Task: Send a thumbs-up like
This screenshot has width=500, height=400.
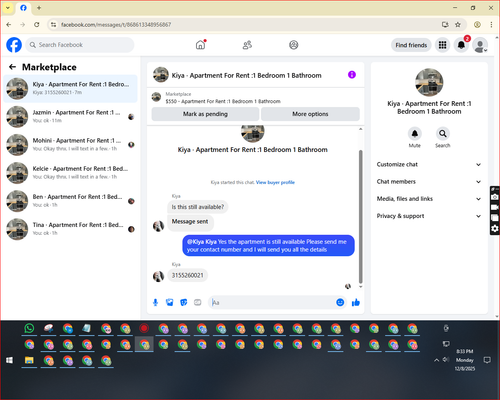Action: tap(356, 302)
